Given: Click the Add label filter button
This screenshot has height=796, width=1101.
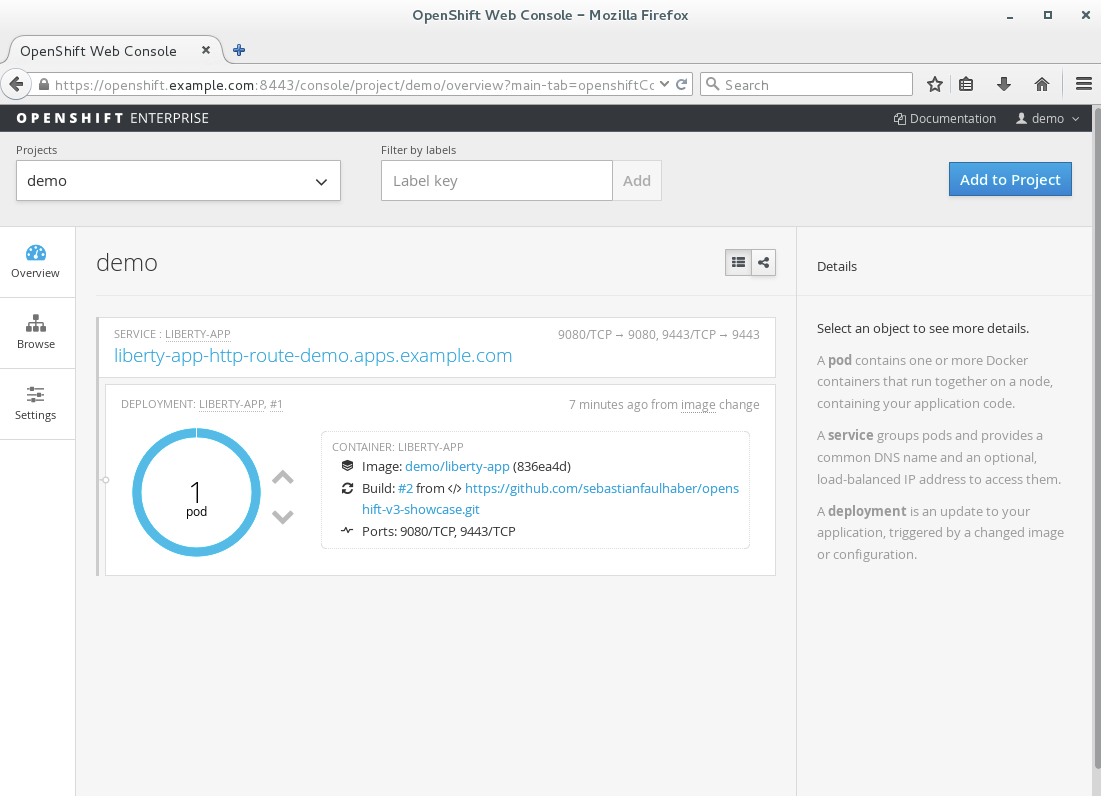Looking at the screenshot, I should click(637, 181).
